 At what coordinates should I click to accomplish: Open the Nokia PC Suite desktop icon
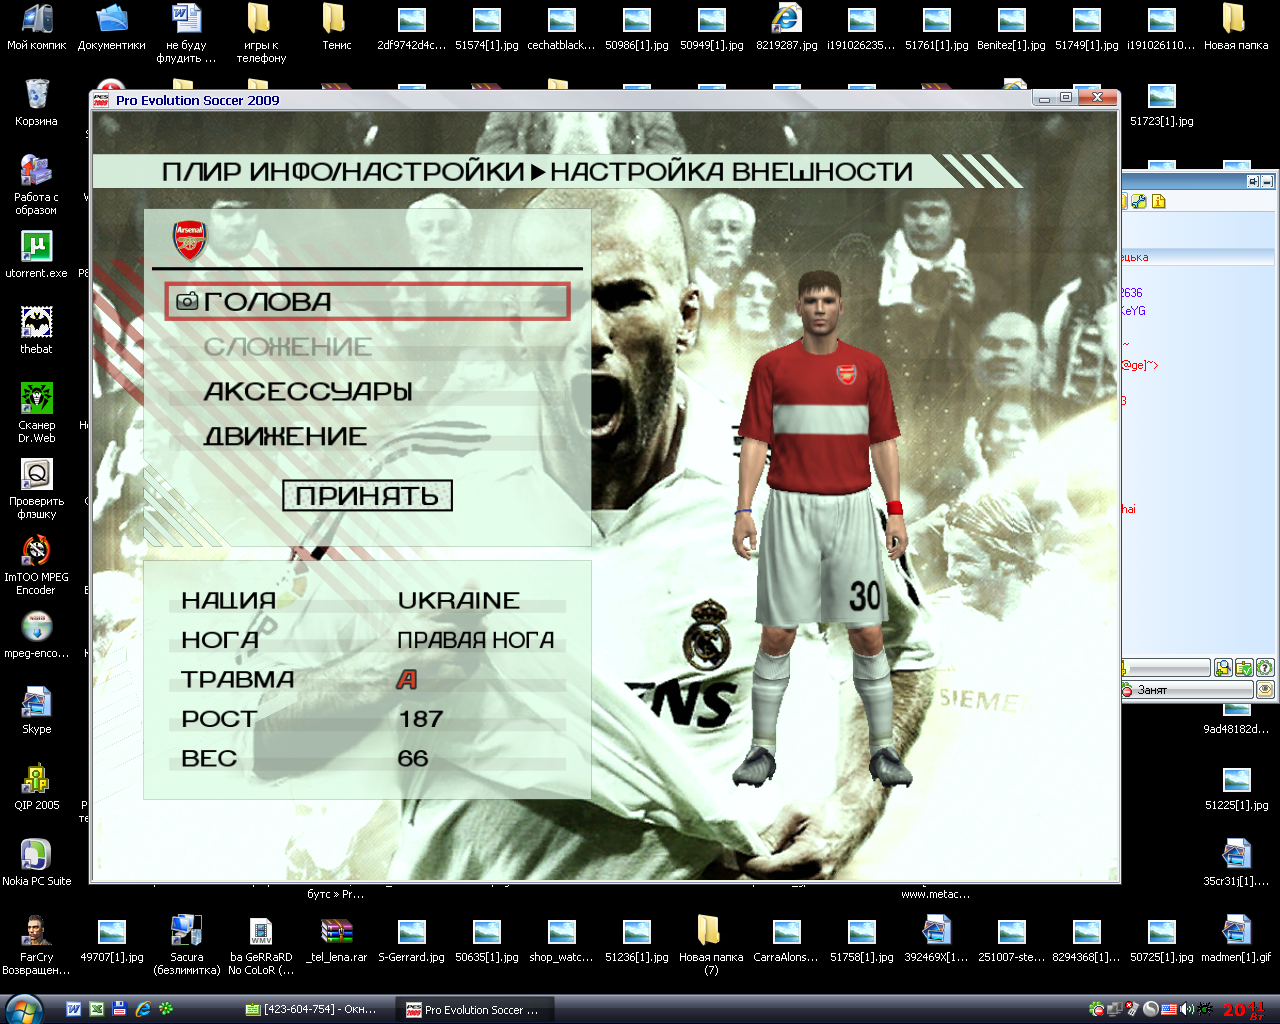click(37, 863)
